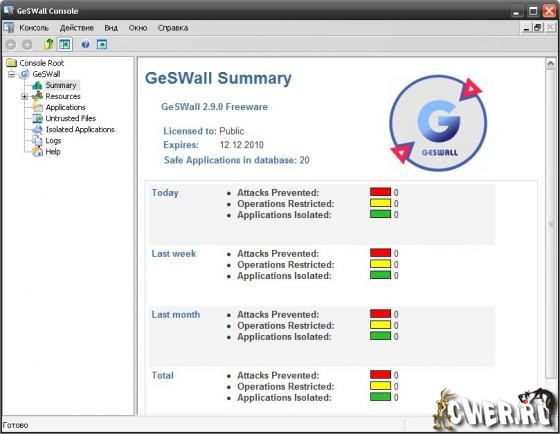Screen dimensions: 560x434
Task: Click the GeSWall node G icon
Action: point(24,74)
